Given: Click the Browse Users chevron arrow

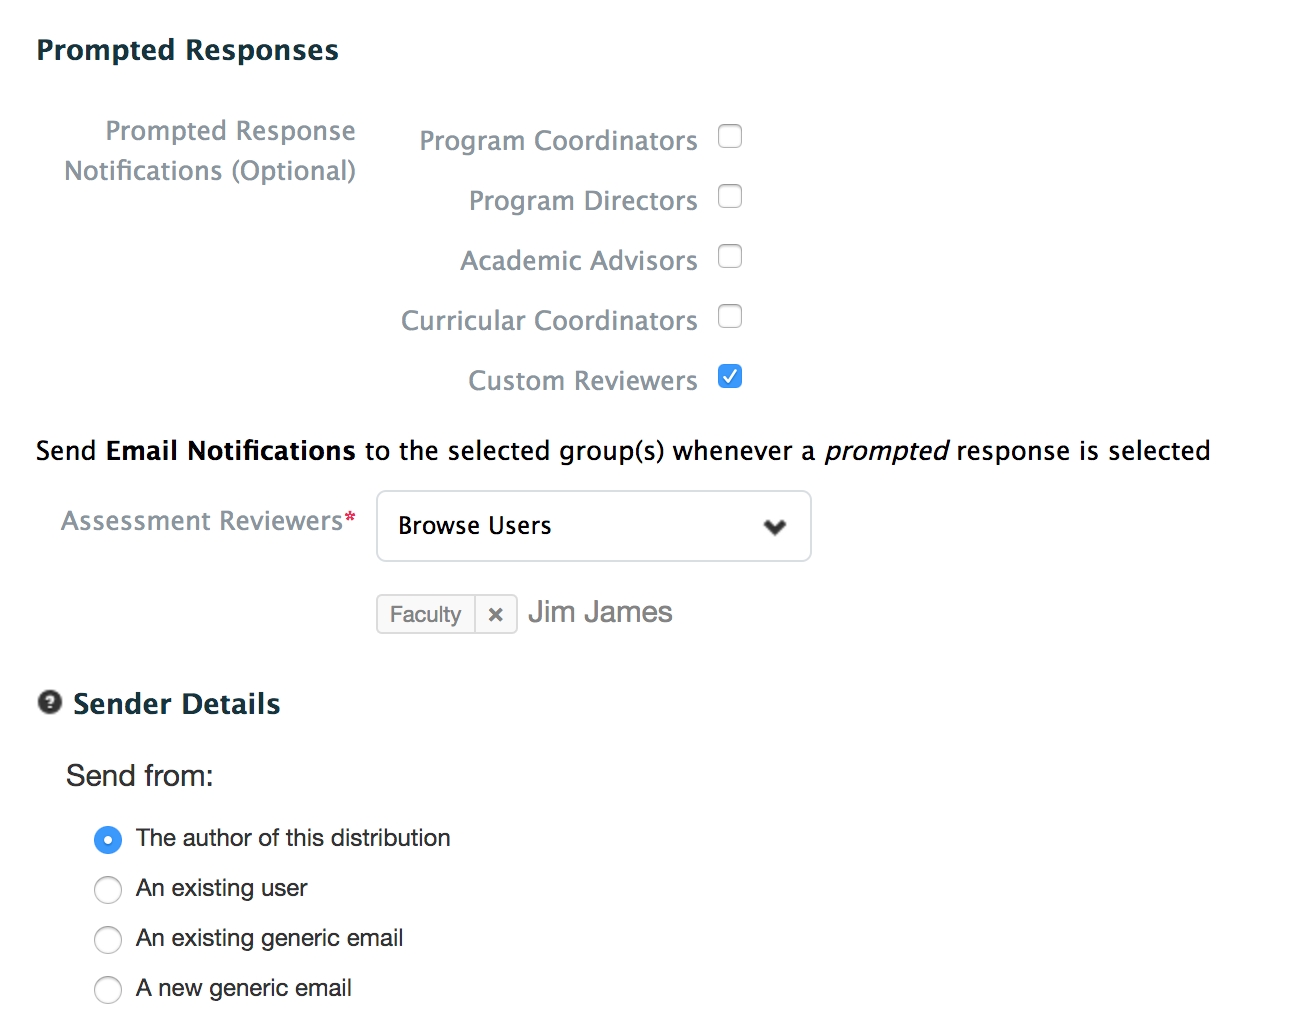Looking at the screenshot, I should click(775, 527).
